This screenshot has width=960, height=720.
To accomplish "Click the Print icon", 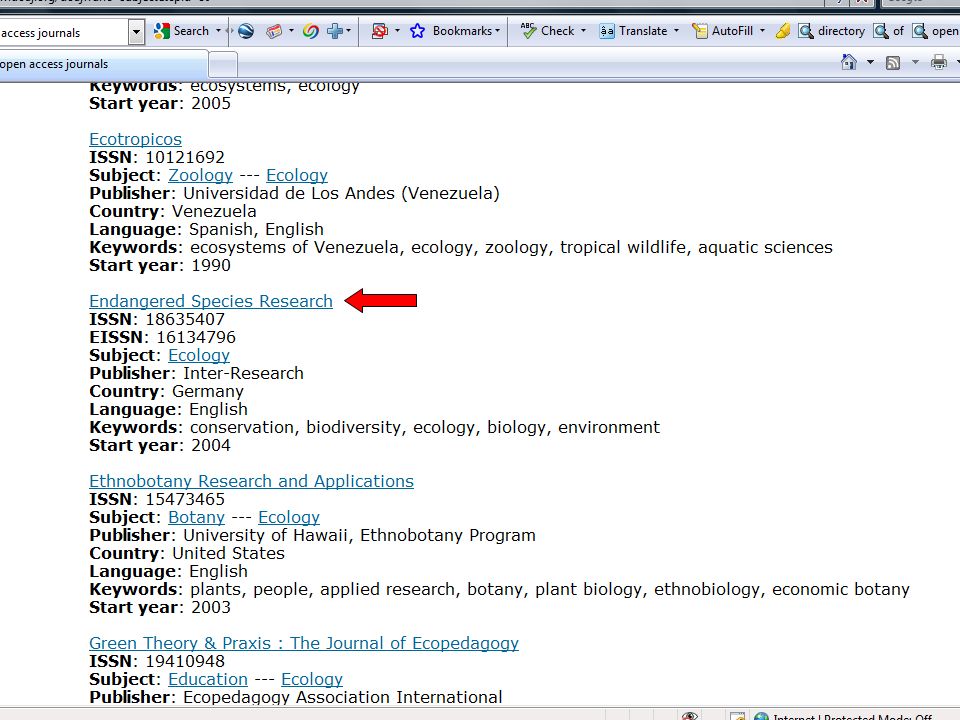I will click(939, 62).
